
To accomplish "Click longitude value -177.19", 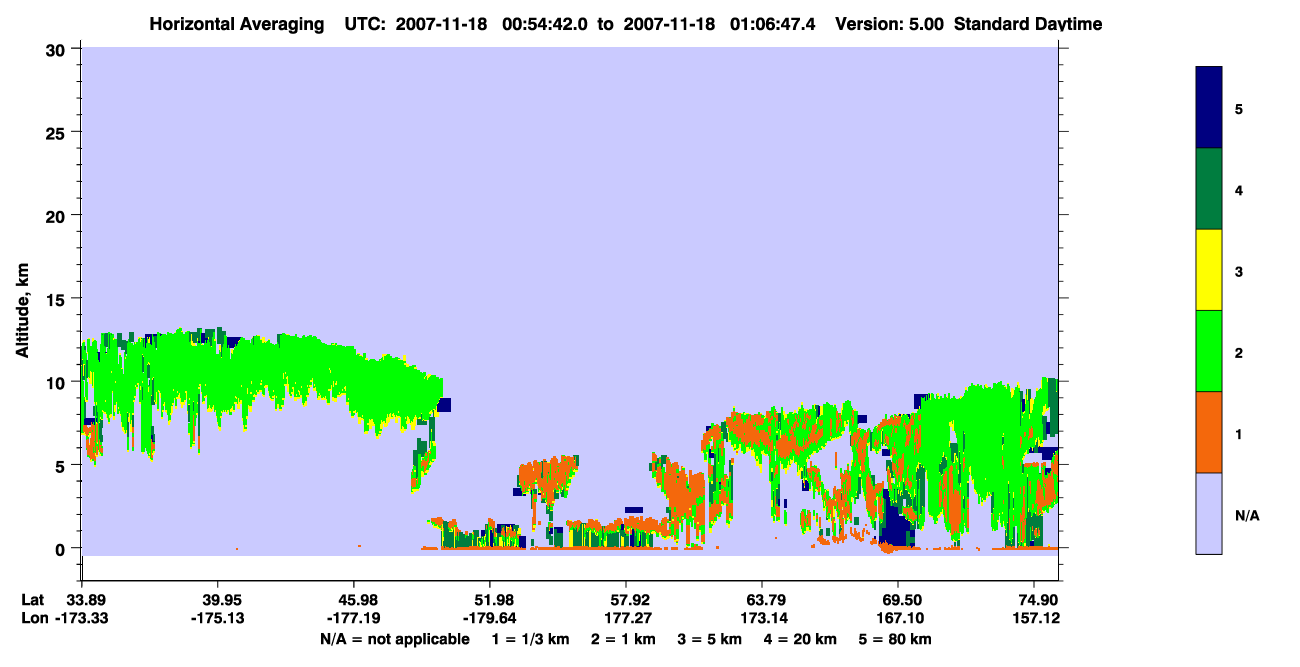I will click(x=354, y=618).
